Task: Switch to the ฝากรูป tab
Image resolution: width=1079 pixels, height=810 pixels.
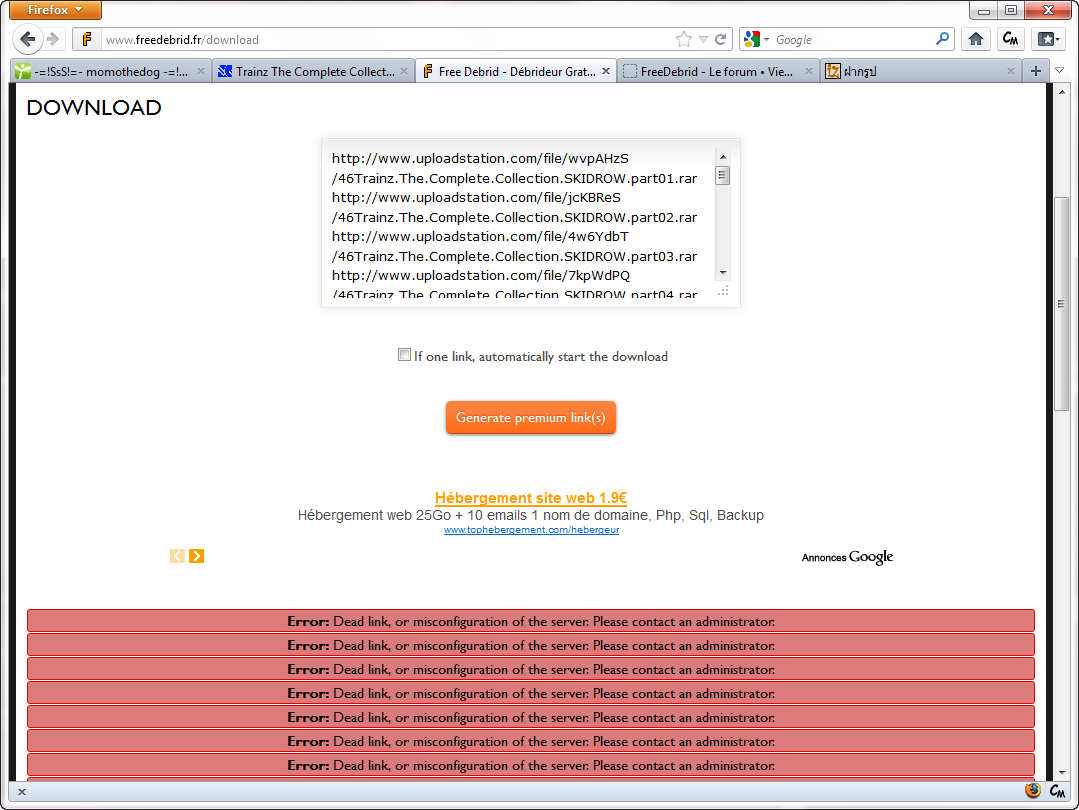Action: click(x=920, y=71)
